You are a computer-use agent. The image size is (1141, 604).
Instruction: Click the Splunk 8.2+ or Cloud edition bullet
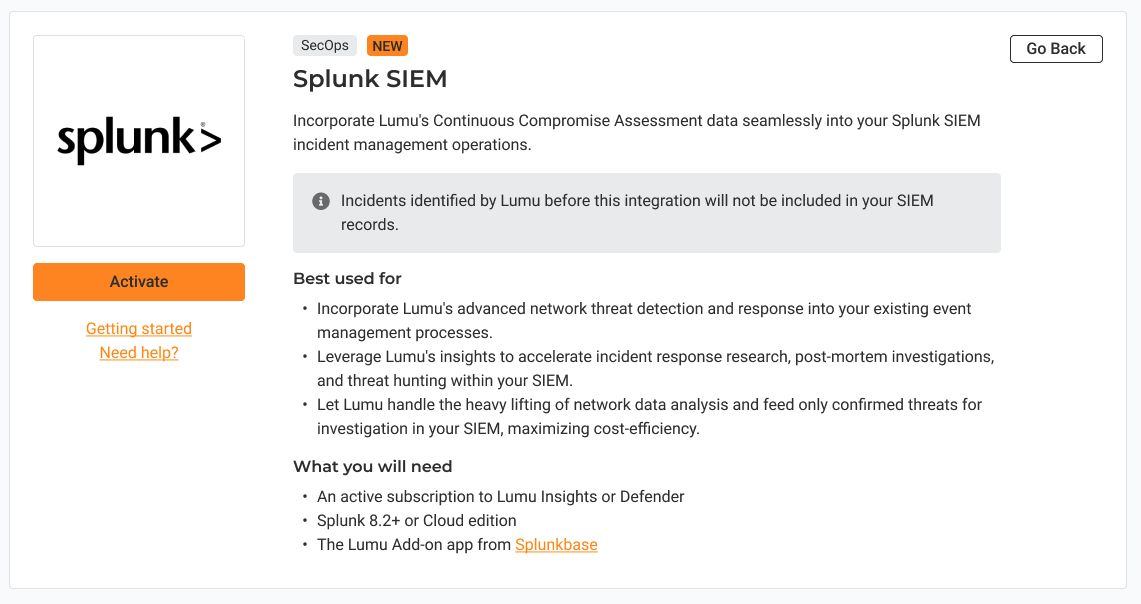[x=416, y=521]
